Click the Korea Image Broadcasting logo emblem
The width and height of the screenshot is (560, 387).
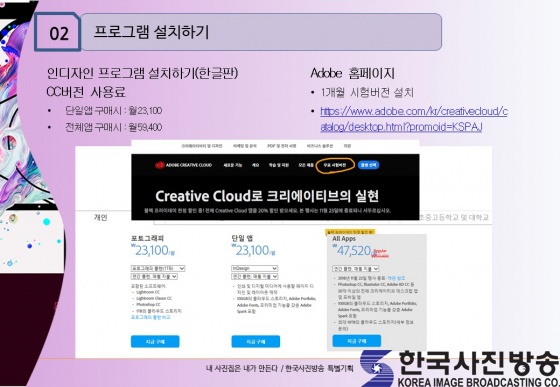point(376,368)
